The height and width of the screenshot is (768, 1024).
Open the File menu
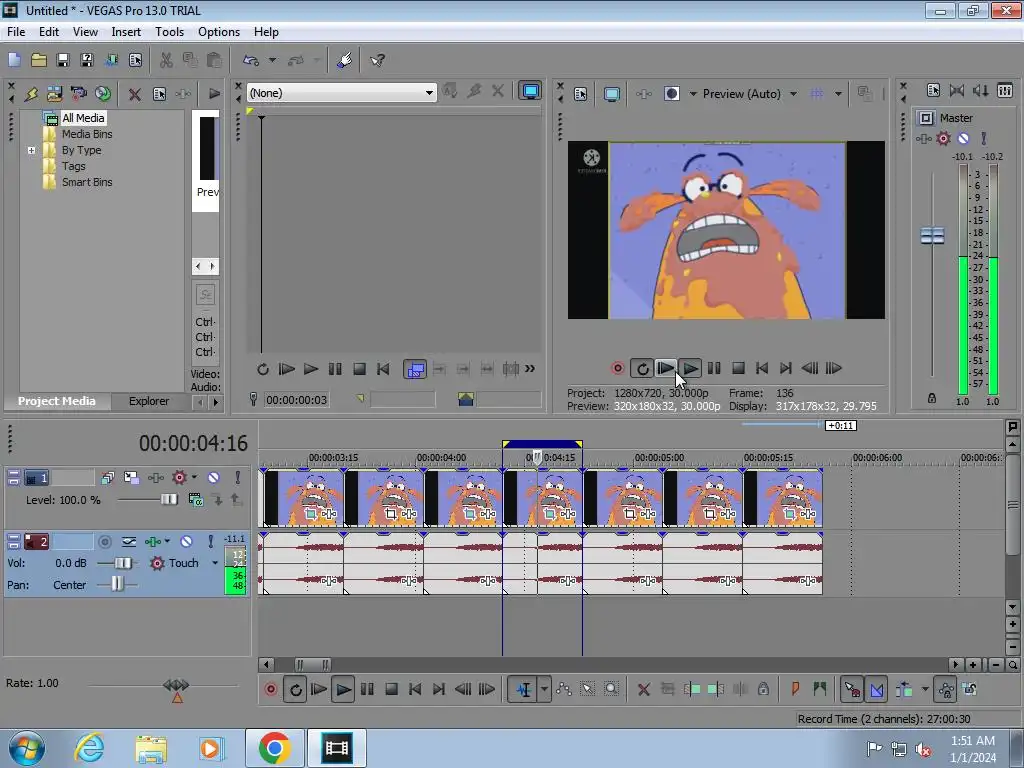pyautogui.click(x=16, y=31)
